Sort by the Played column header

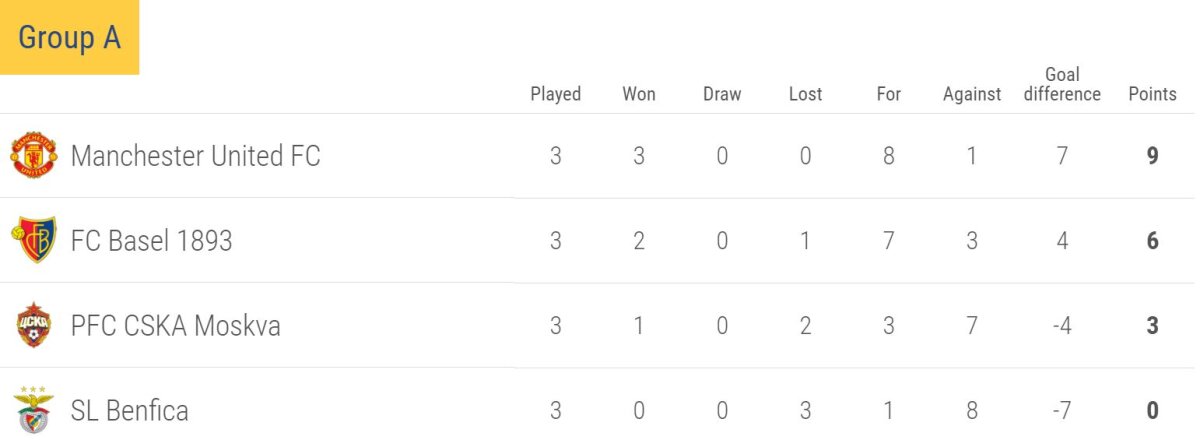click(555, 94)
